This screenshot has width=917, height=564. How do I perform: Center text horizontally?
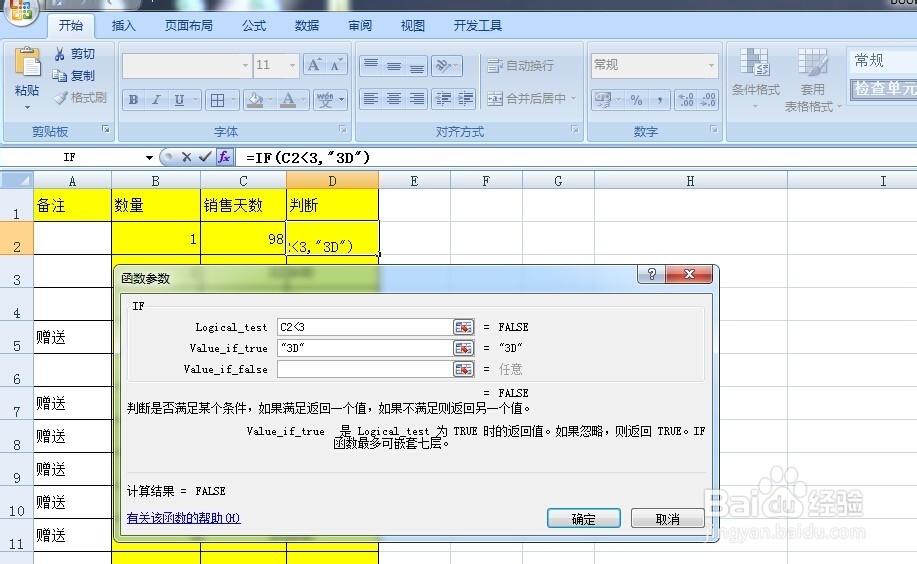tap(394, 99)
